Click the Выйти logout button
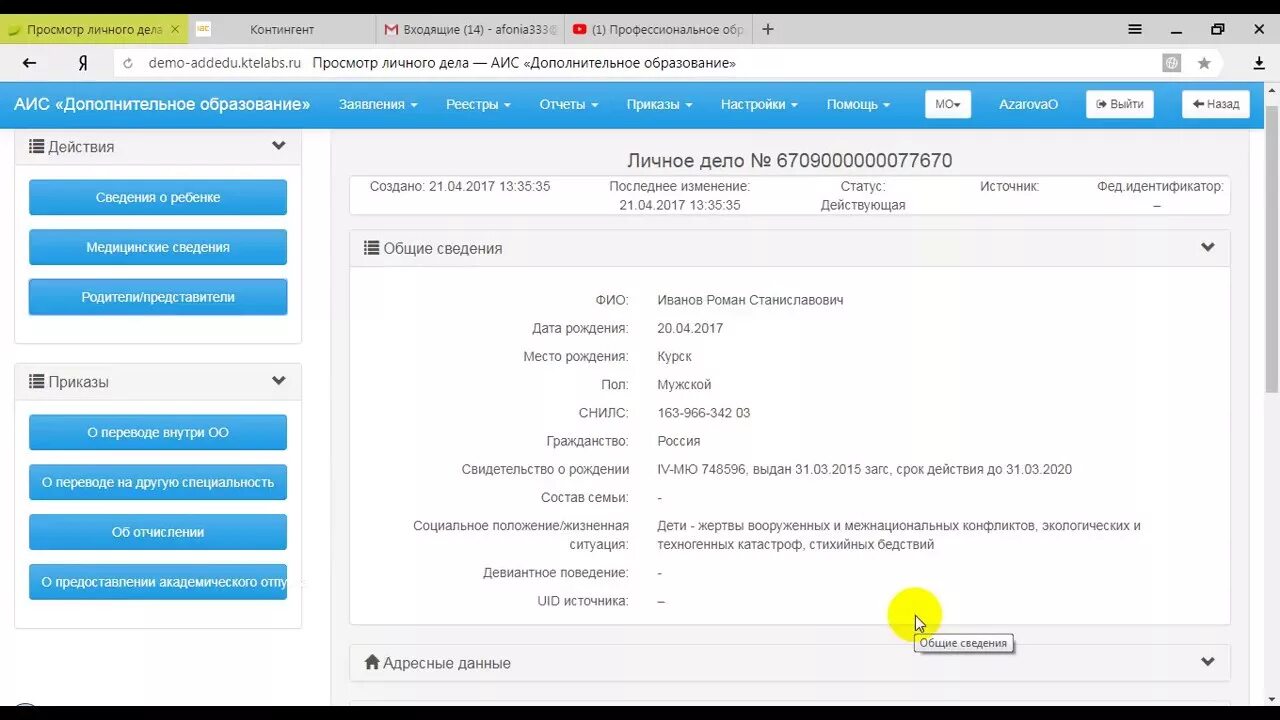 point(1120,104)
